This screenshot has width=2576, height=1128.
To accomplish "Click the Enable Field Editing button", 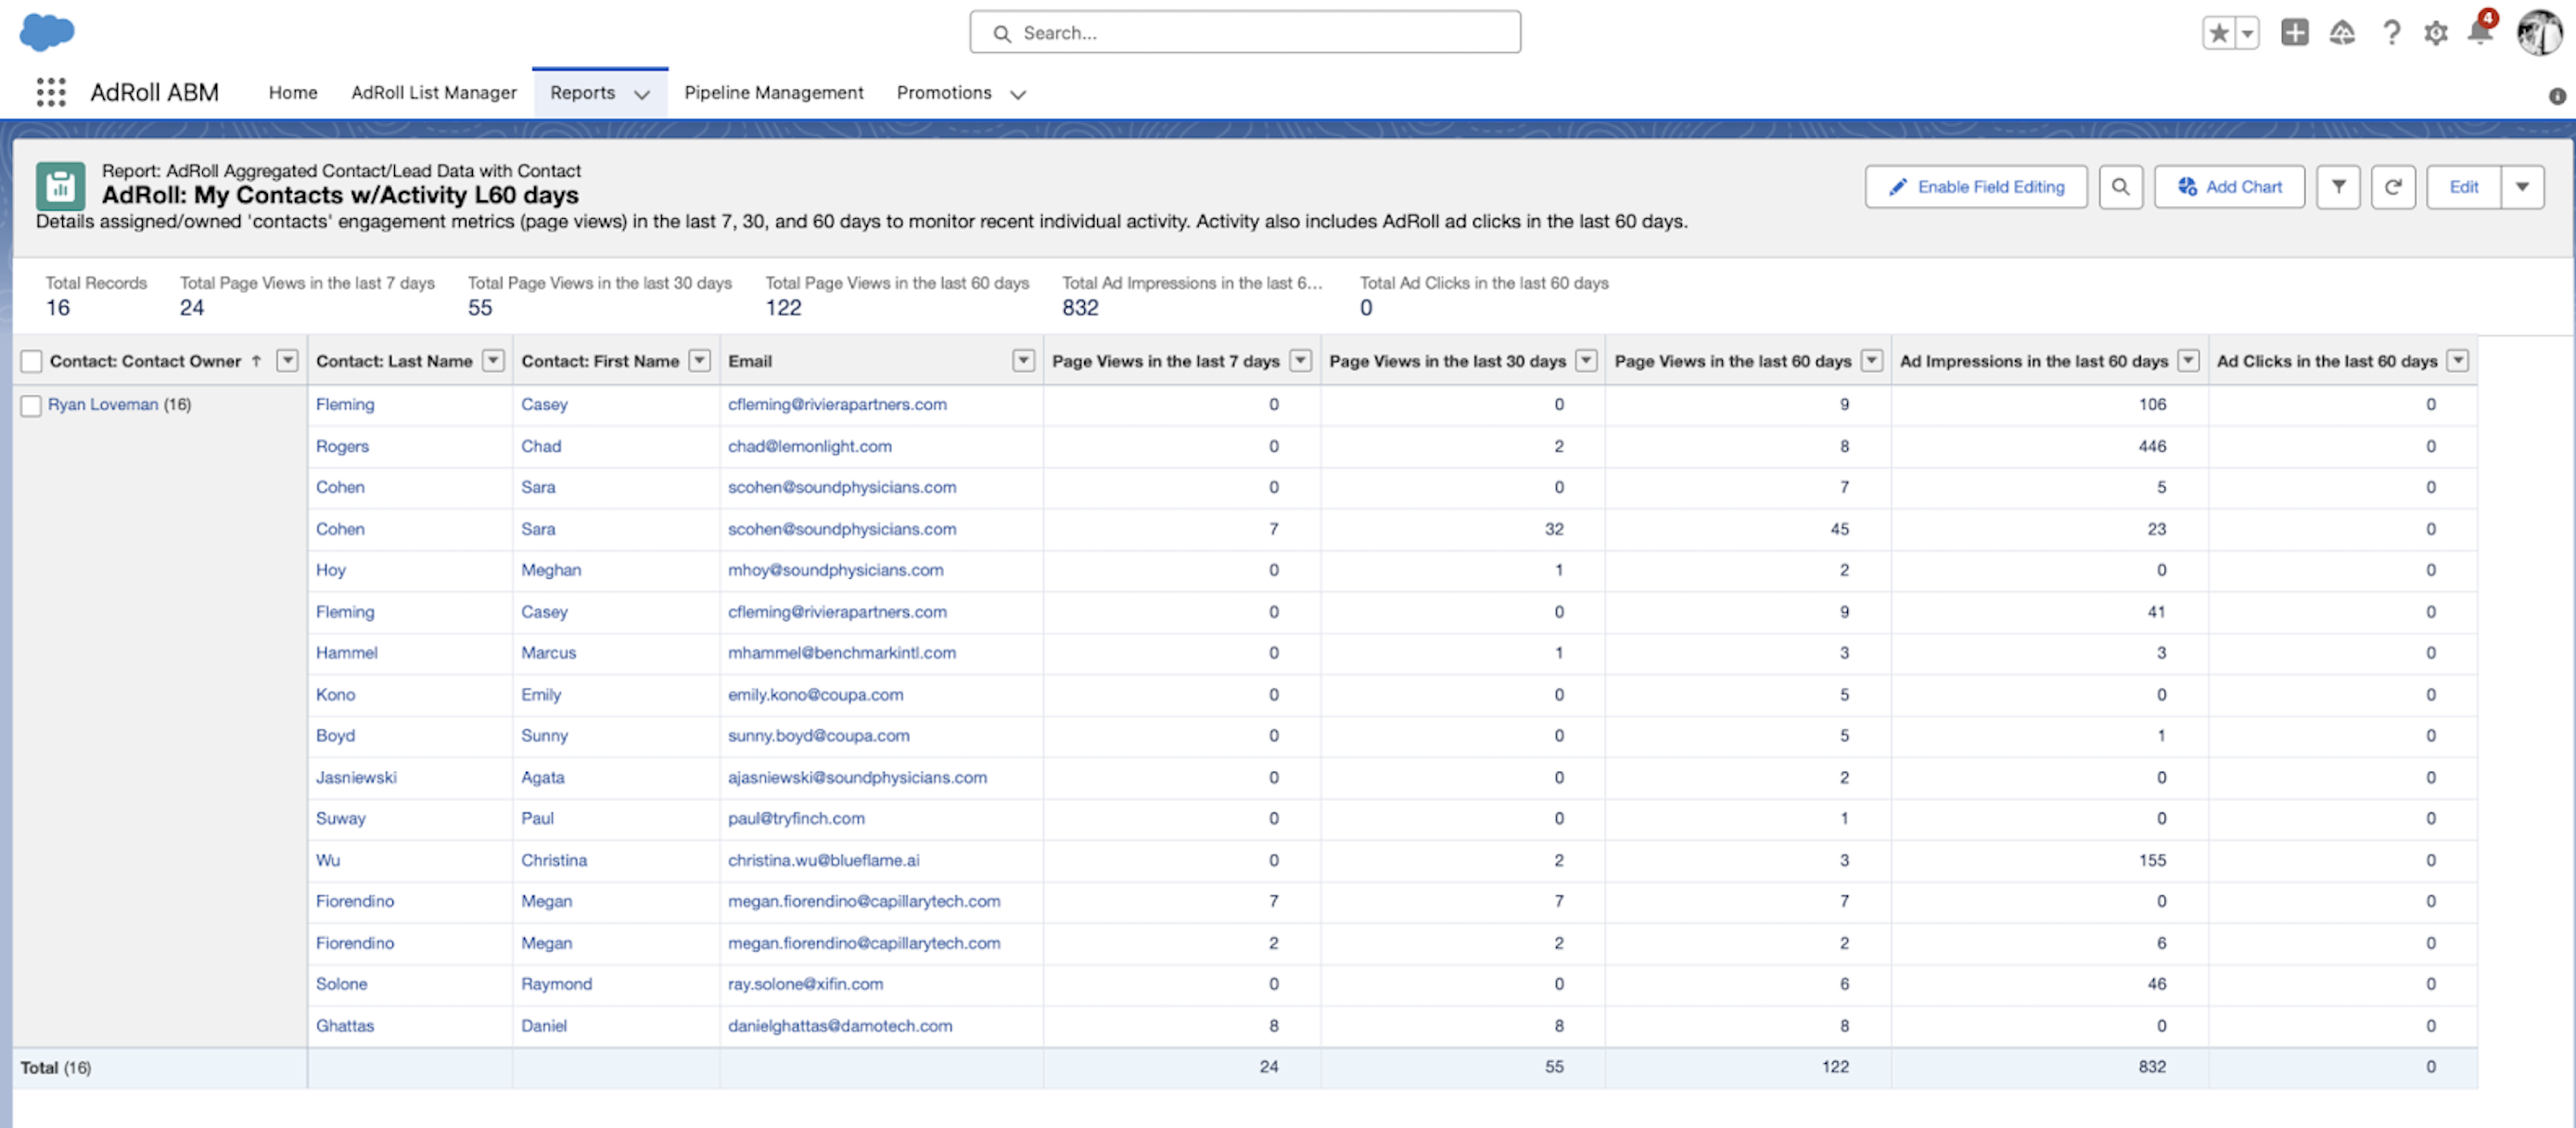I will (x=1975, y=187).
